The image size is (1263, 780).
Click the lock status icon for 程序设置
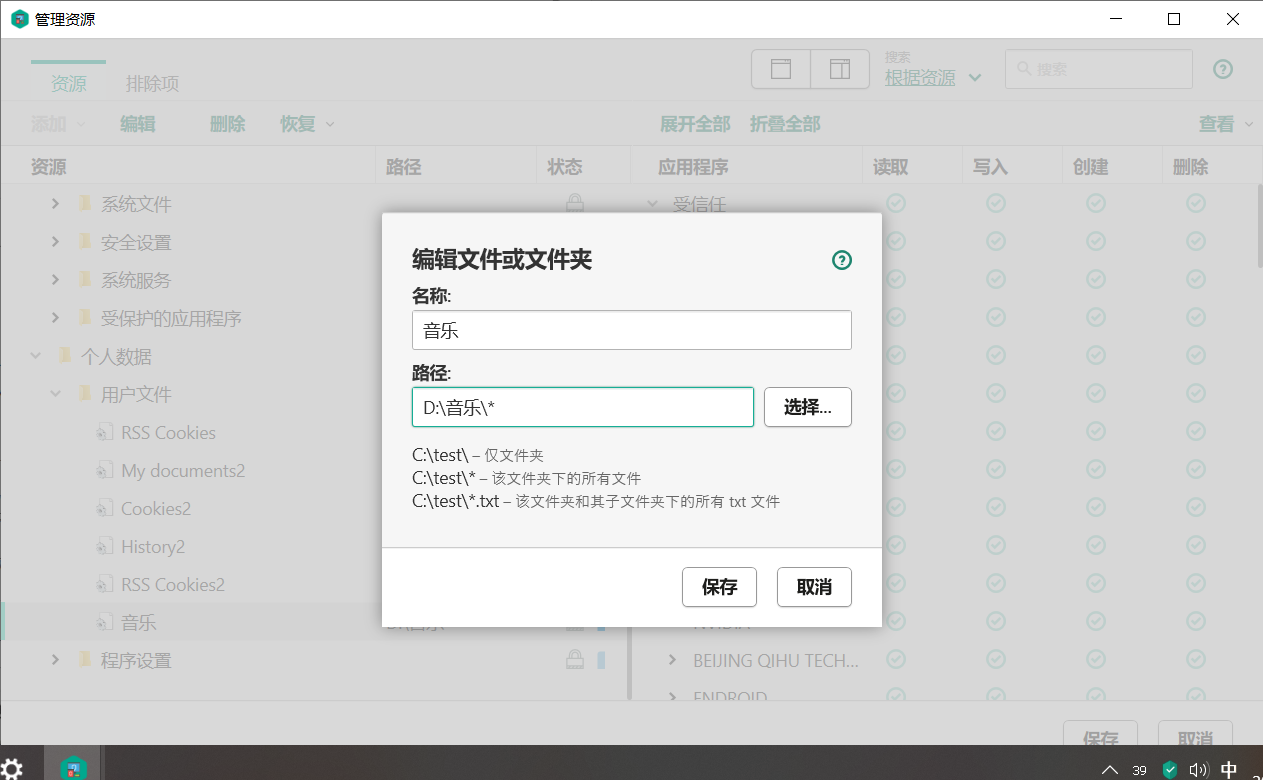click(575, 660)
